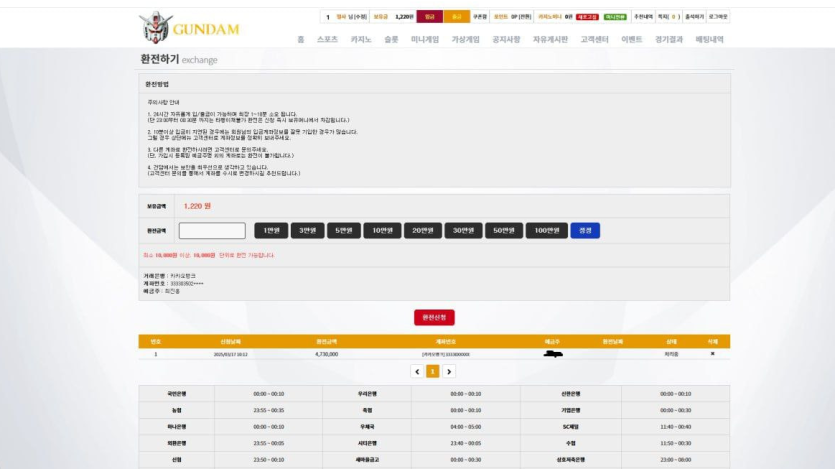Click the red 새로고침 badge in top bar

587,17
